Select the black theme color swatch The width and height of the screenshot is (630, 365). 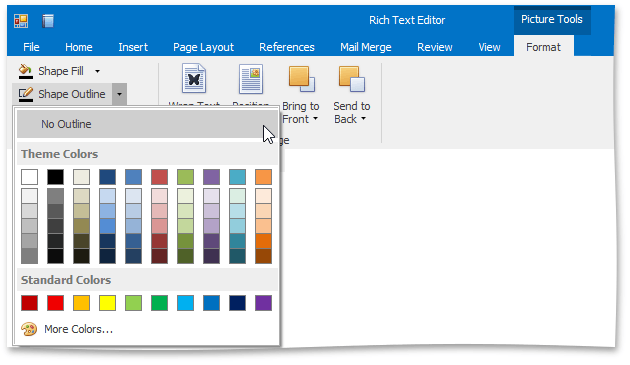click(55, 177)
